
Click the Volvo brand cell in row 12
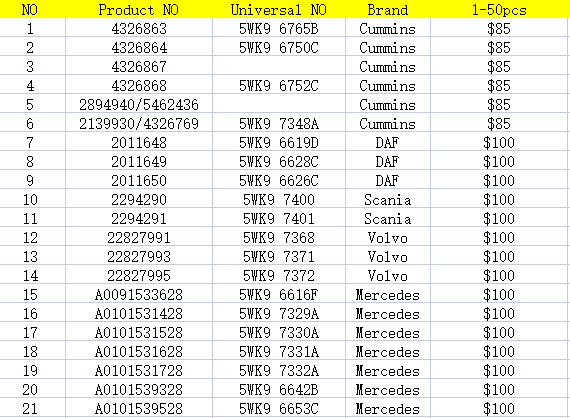(x=388, y=237)
